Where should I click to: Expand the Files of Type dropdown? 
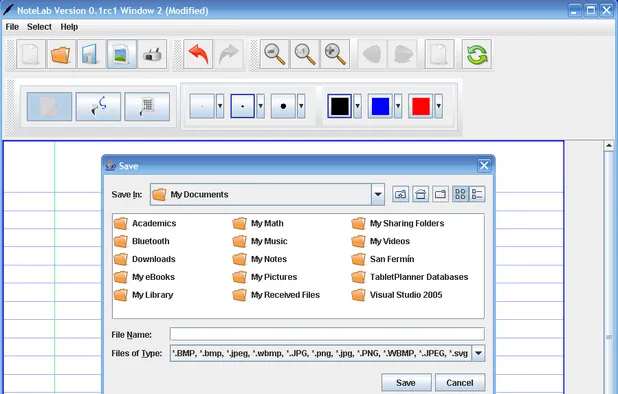tap(478, 353)
